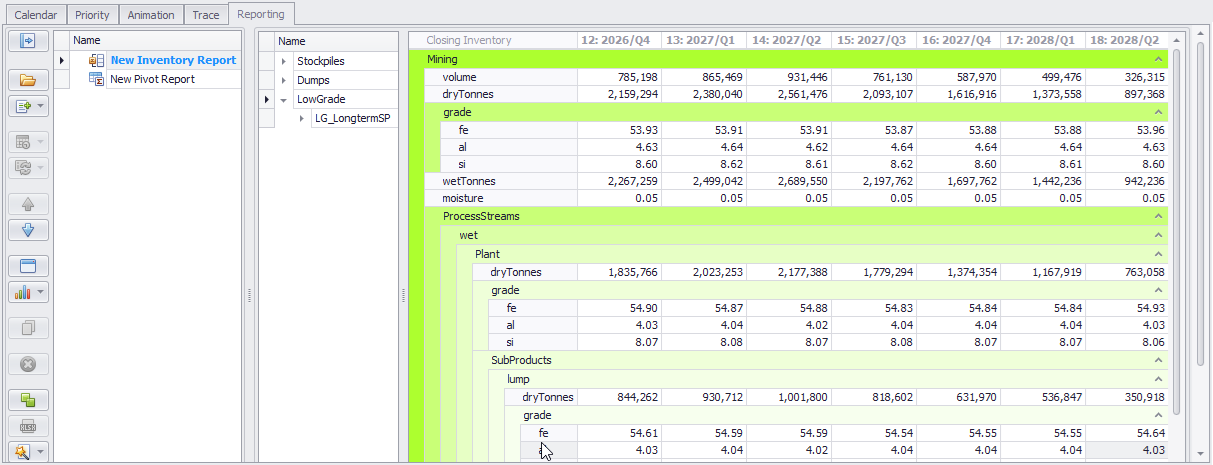
Task: Expand the LG_LongtermSP node
Action: [302, 119]
